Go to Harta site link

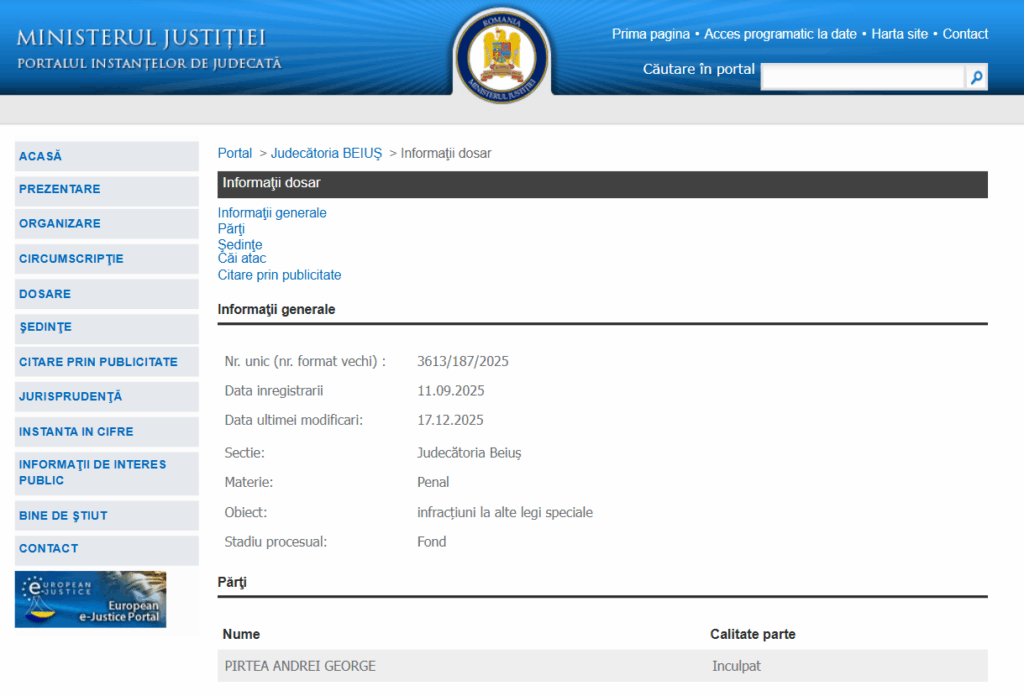pyautogui.click(x=900, y=34)
